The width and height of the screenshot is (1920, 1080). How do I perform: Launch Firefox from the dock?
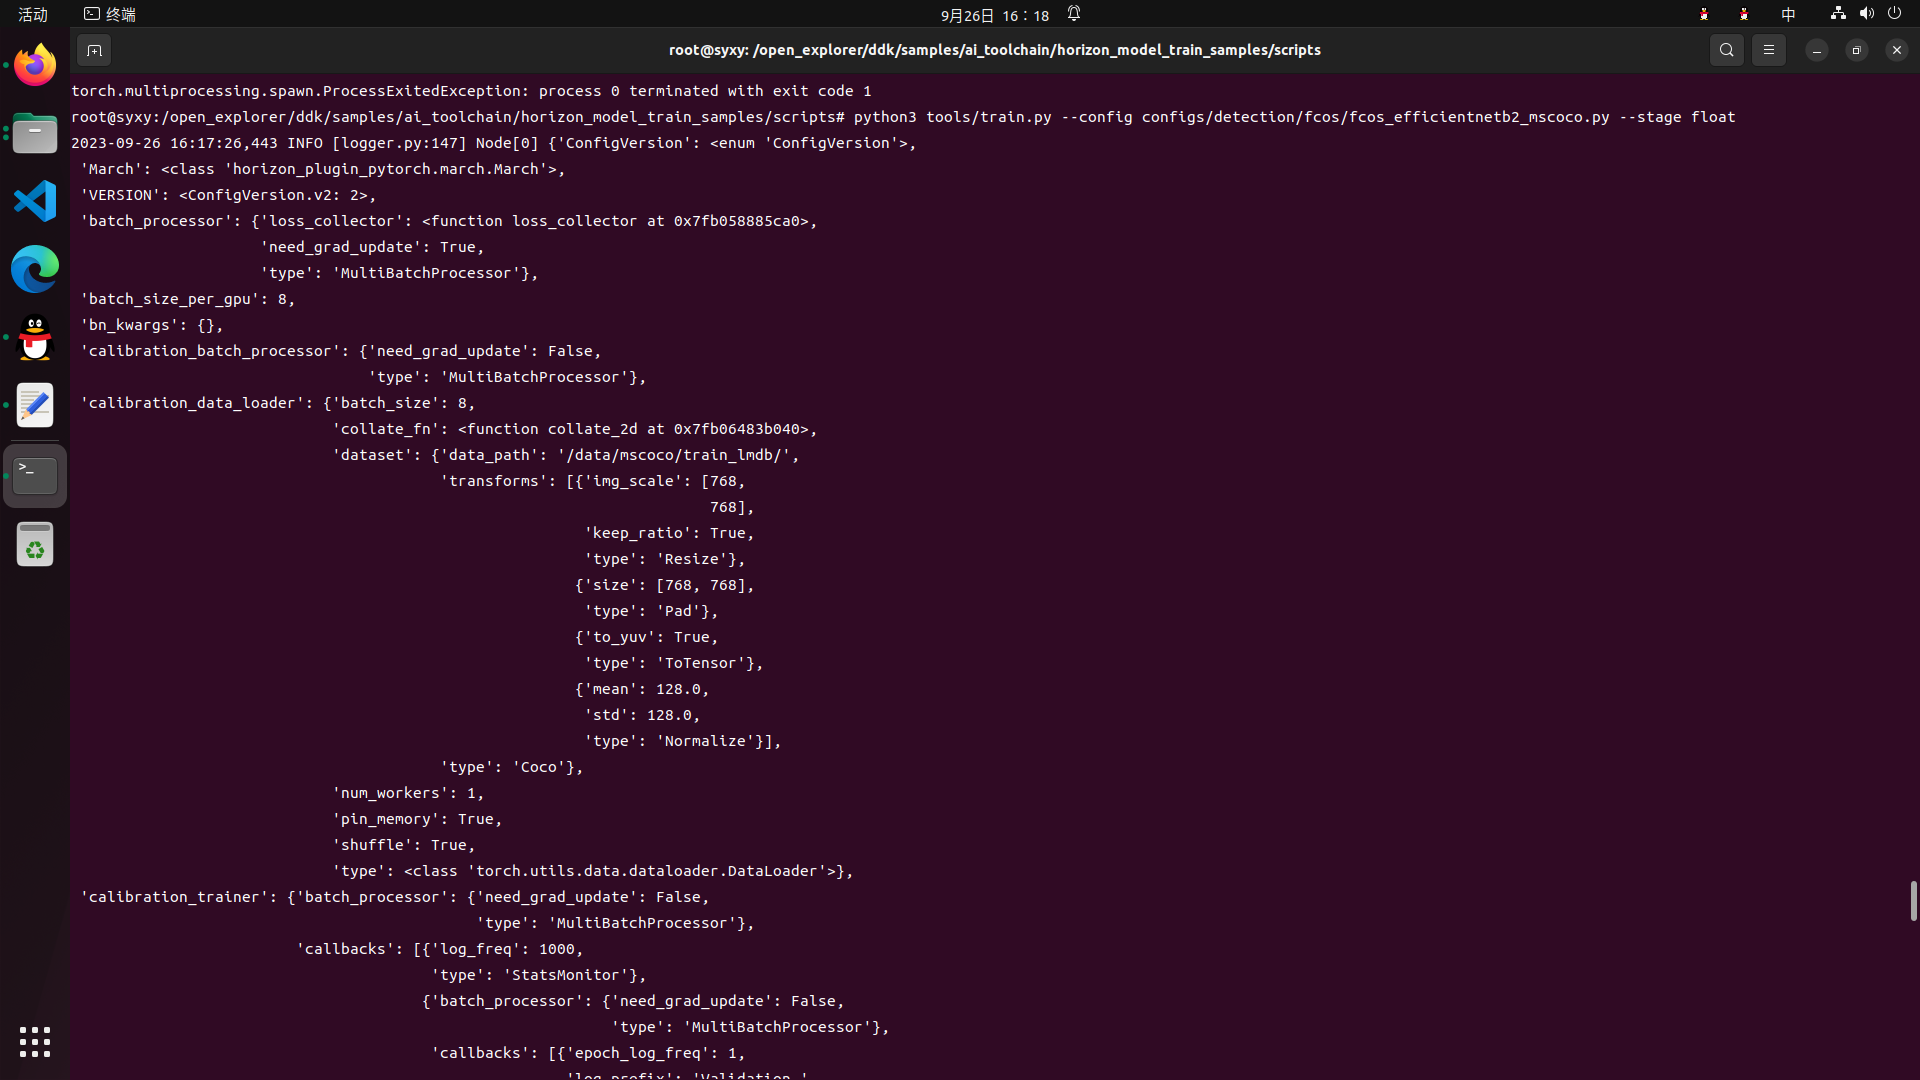pos(35,65)
